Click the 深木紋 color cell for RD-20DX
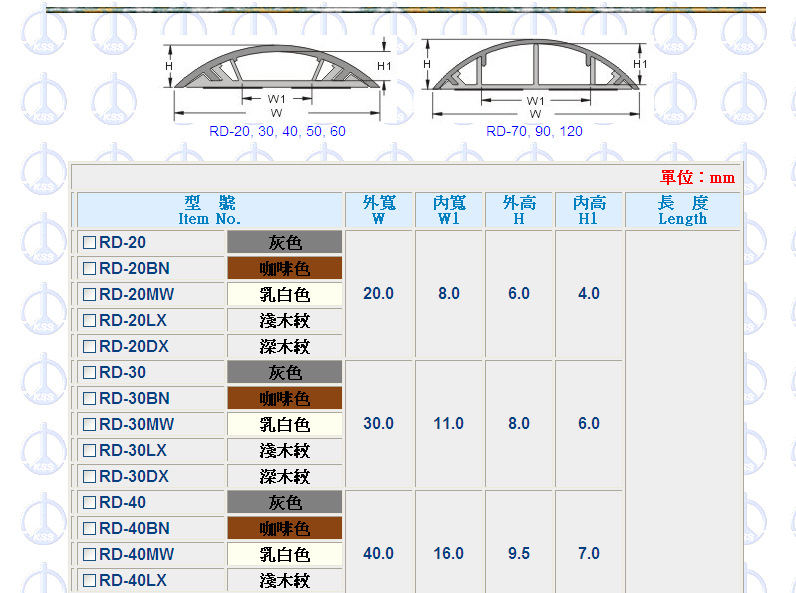Viewport: 796px width, 593px height. pyautogui.click(x=284, y=346)
